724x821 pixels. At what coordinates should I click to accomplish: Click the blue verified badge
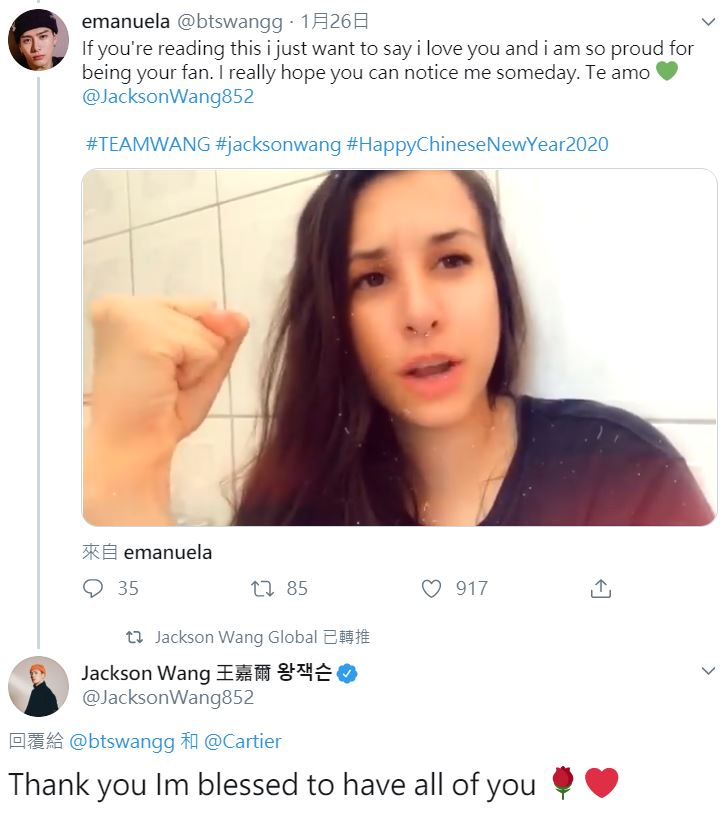coord(347,673)
